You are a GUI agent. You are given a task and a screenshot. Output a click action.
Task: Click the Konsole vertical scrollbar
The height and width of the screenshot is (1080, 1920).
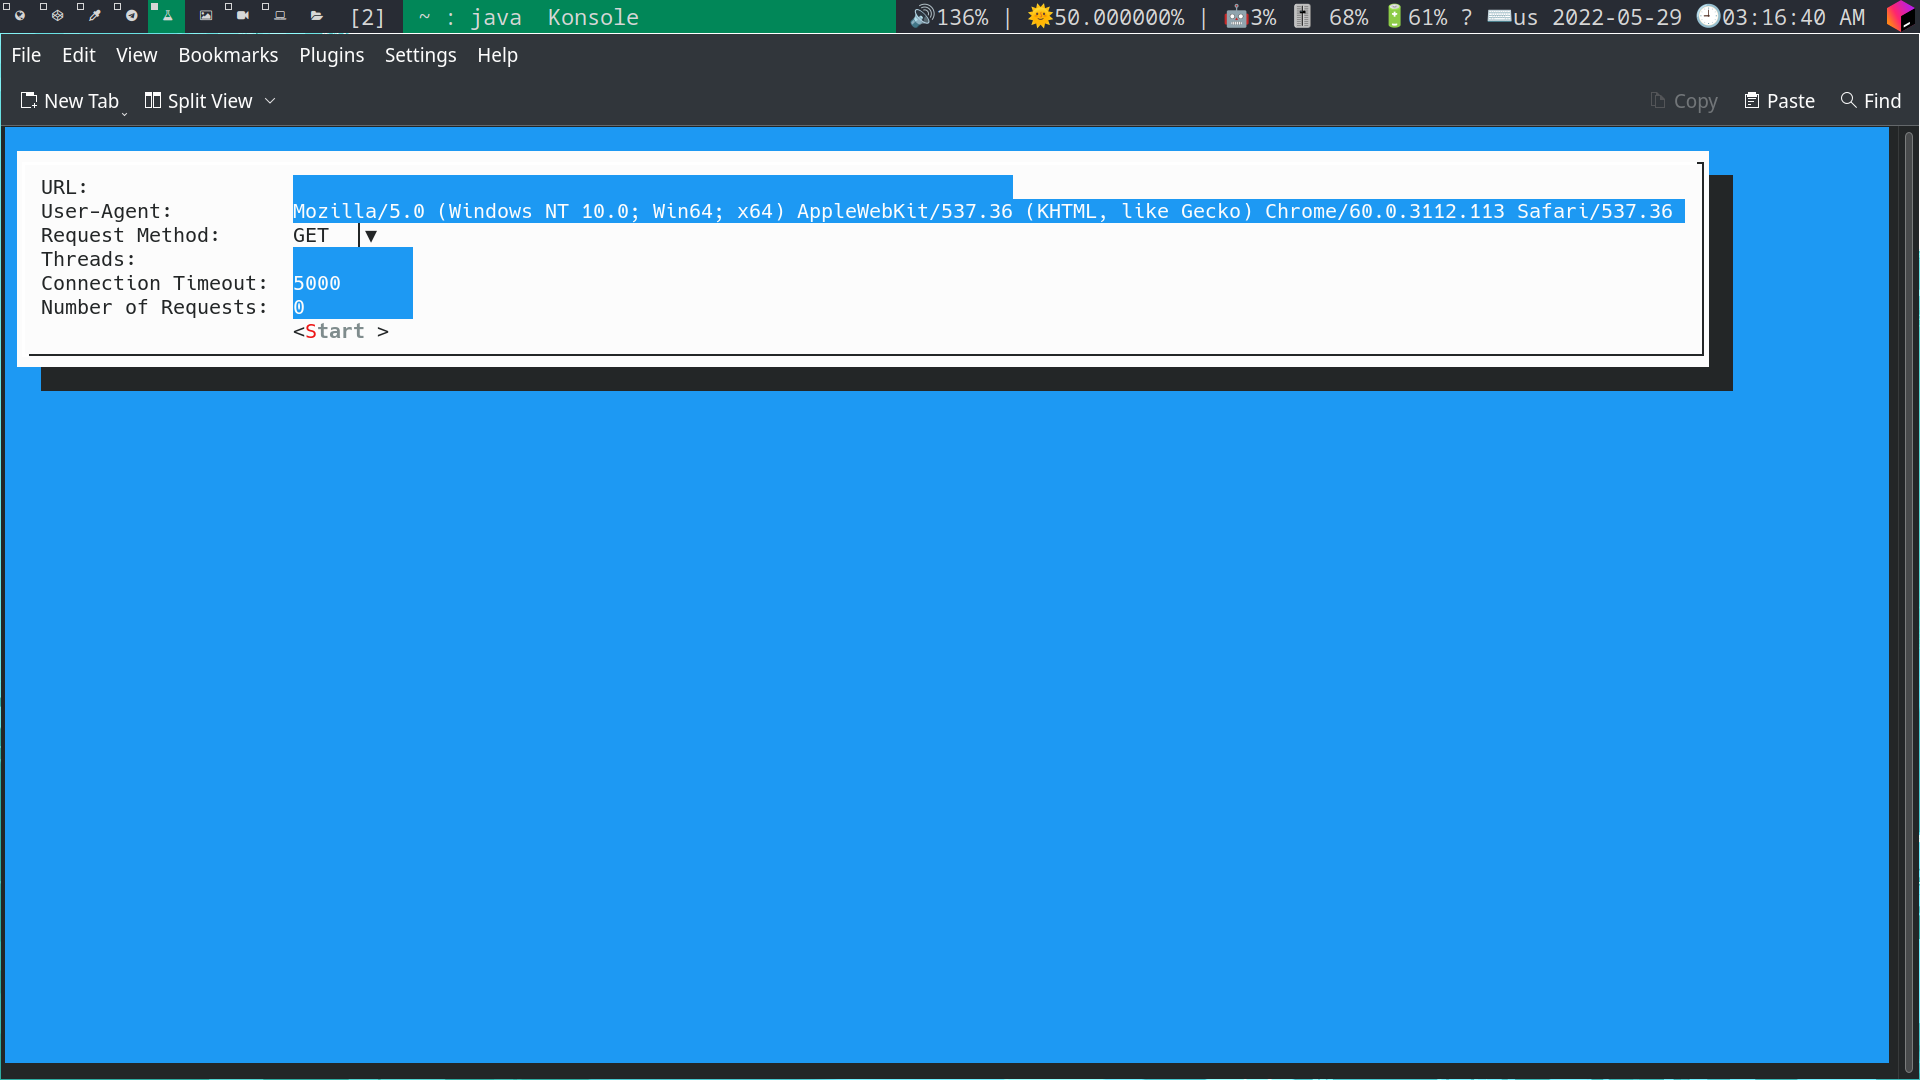[1908, 600]
